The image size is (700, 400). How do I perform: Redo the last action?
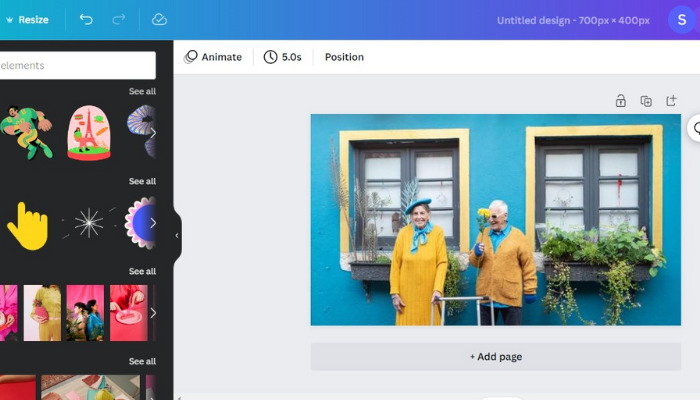pyautogui.click(x=119, y=19)
